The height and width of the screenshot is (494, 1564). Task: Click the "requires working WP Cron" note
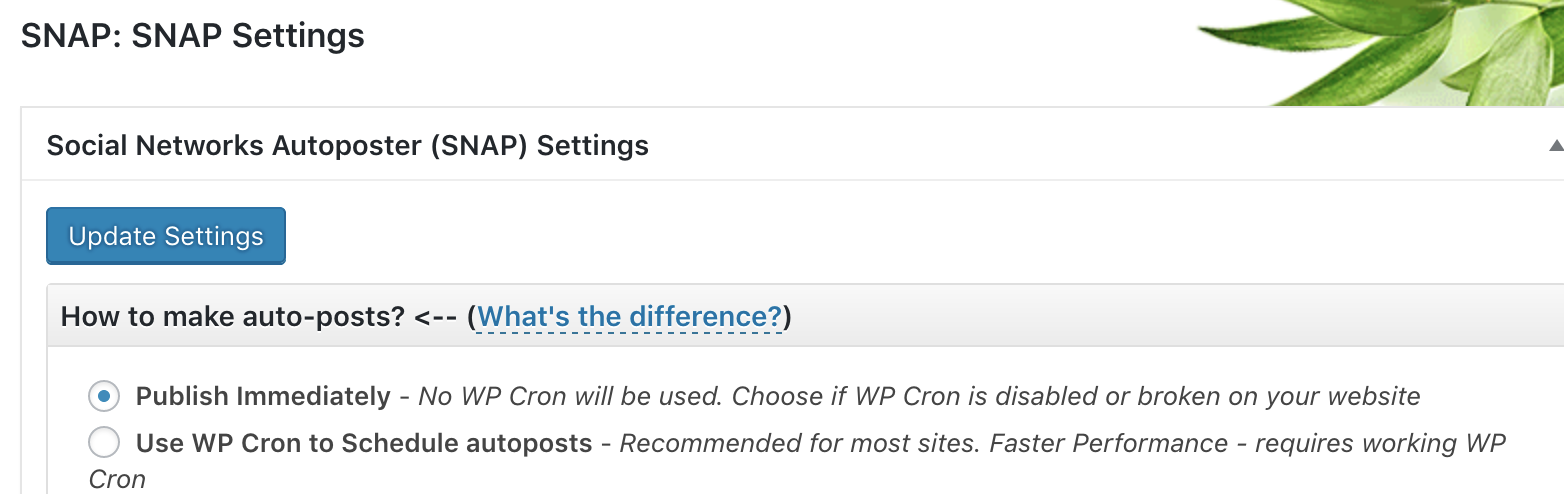point(1380,443)
